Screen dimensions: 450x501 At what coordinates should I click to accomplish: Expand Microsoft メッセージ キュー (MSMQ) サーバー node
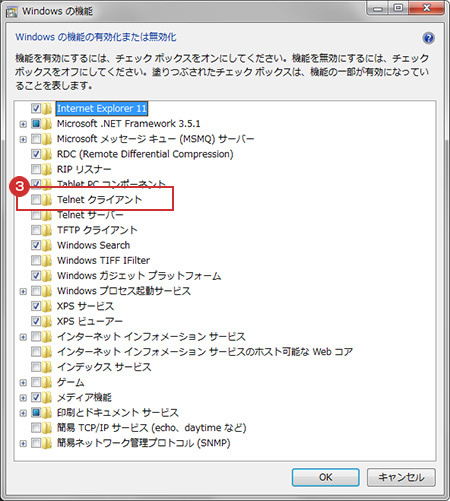point(23,139)
